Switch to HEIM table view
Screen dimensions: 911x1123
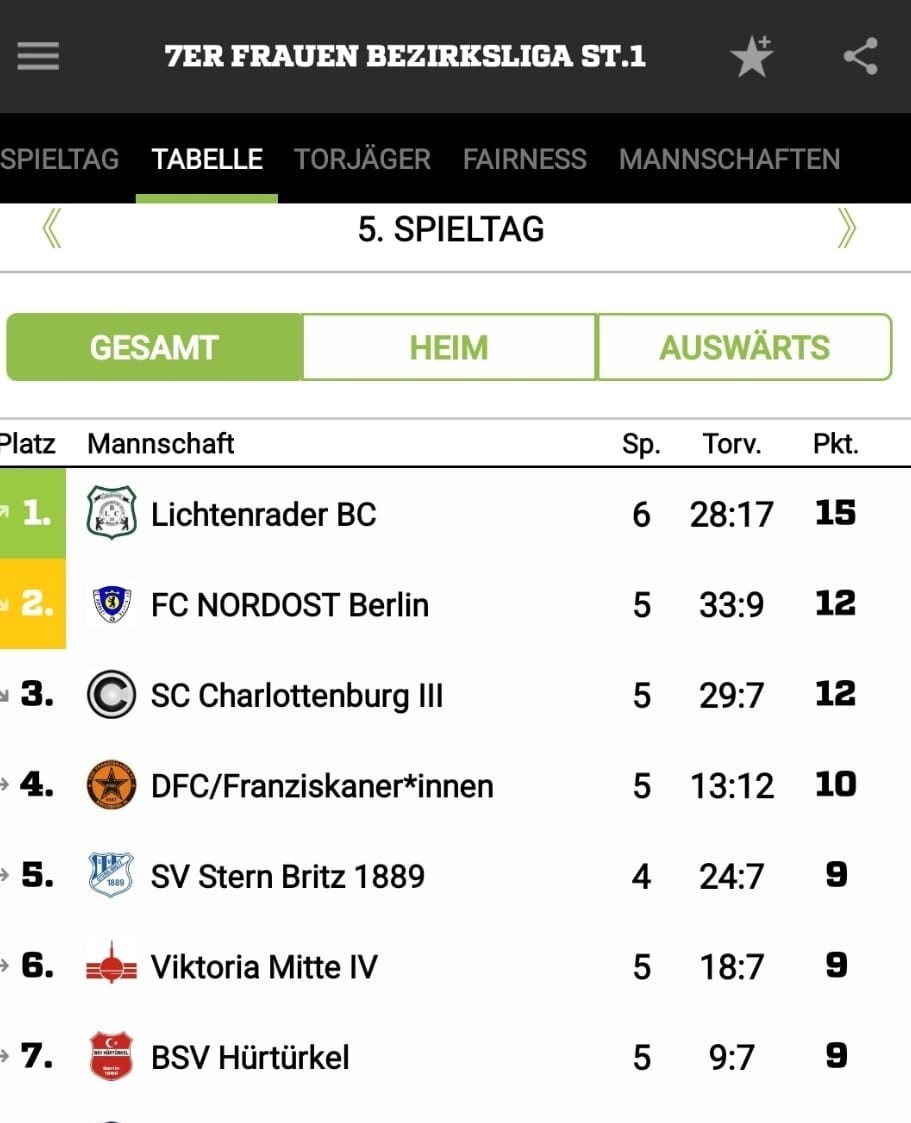point(449,347)
